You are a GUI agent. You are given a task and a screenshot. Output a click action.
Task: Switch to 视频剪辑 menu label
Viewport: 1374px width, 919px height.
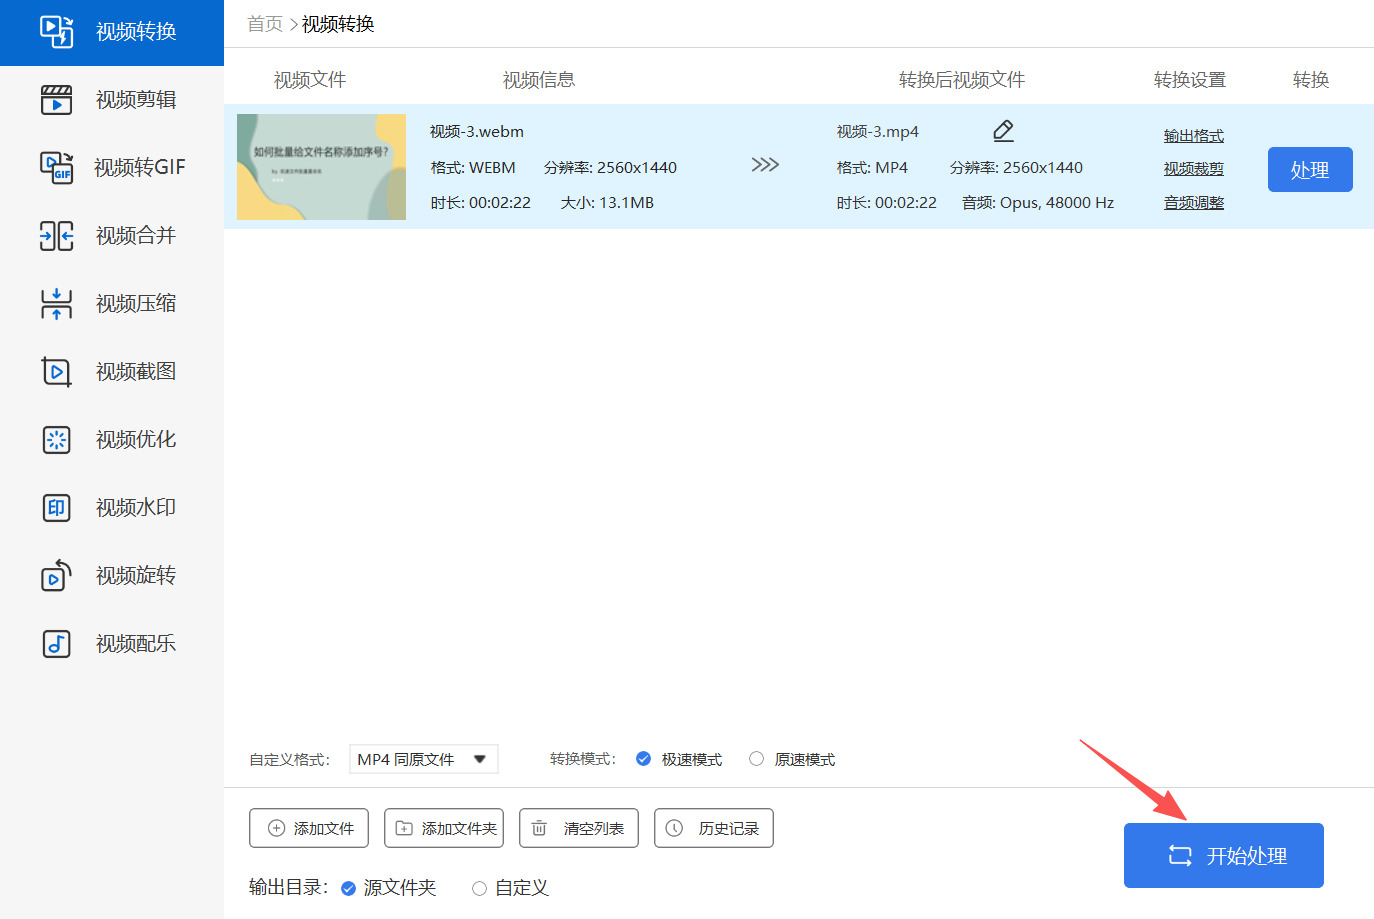pyautogui.click(x=136, y=100)
